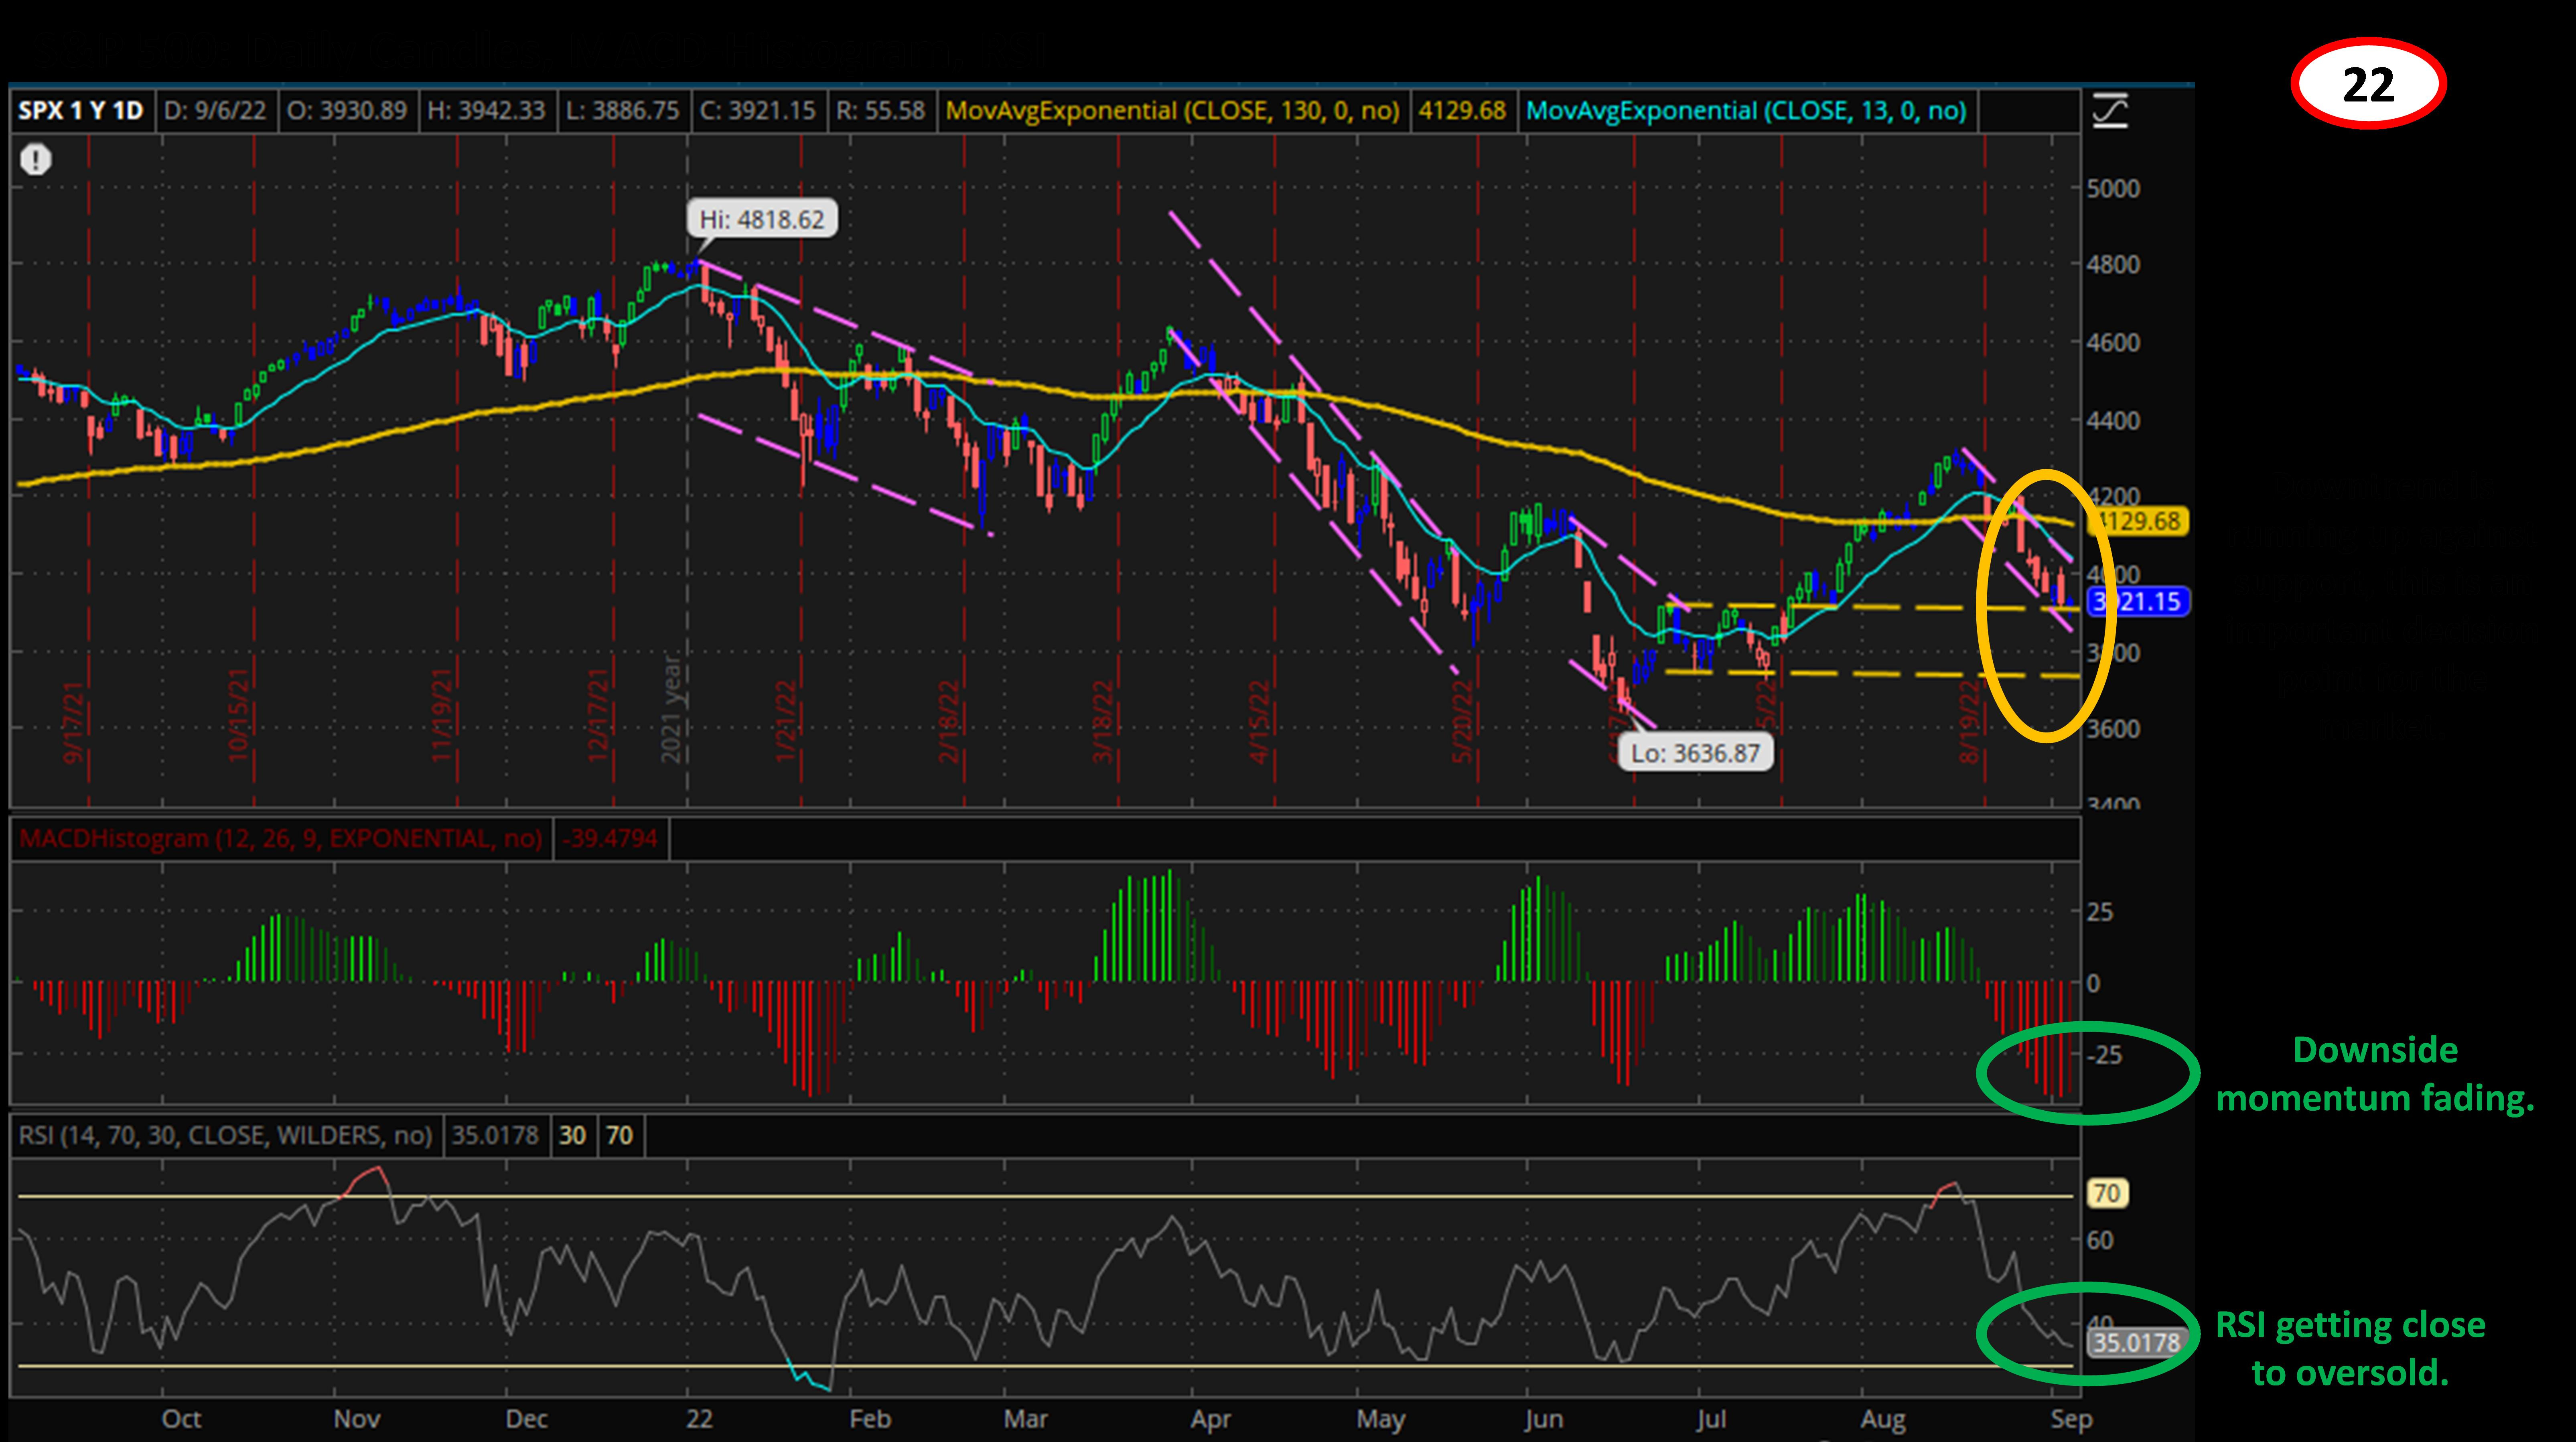Viewport: 2576px width, 1442px height.
Task: Click the May label on time axis
Action: point(1381,1419)
